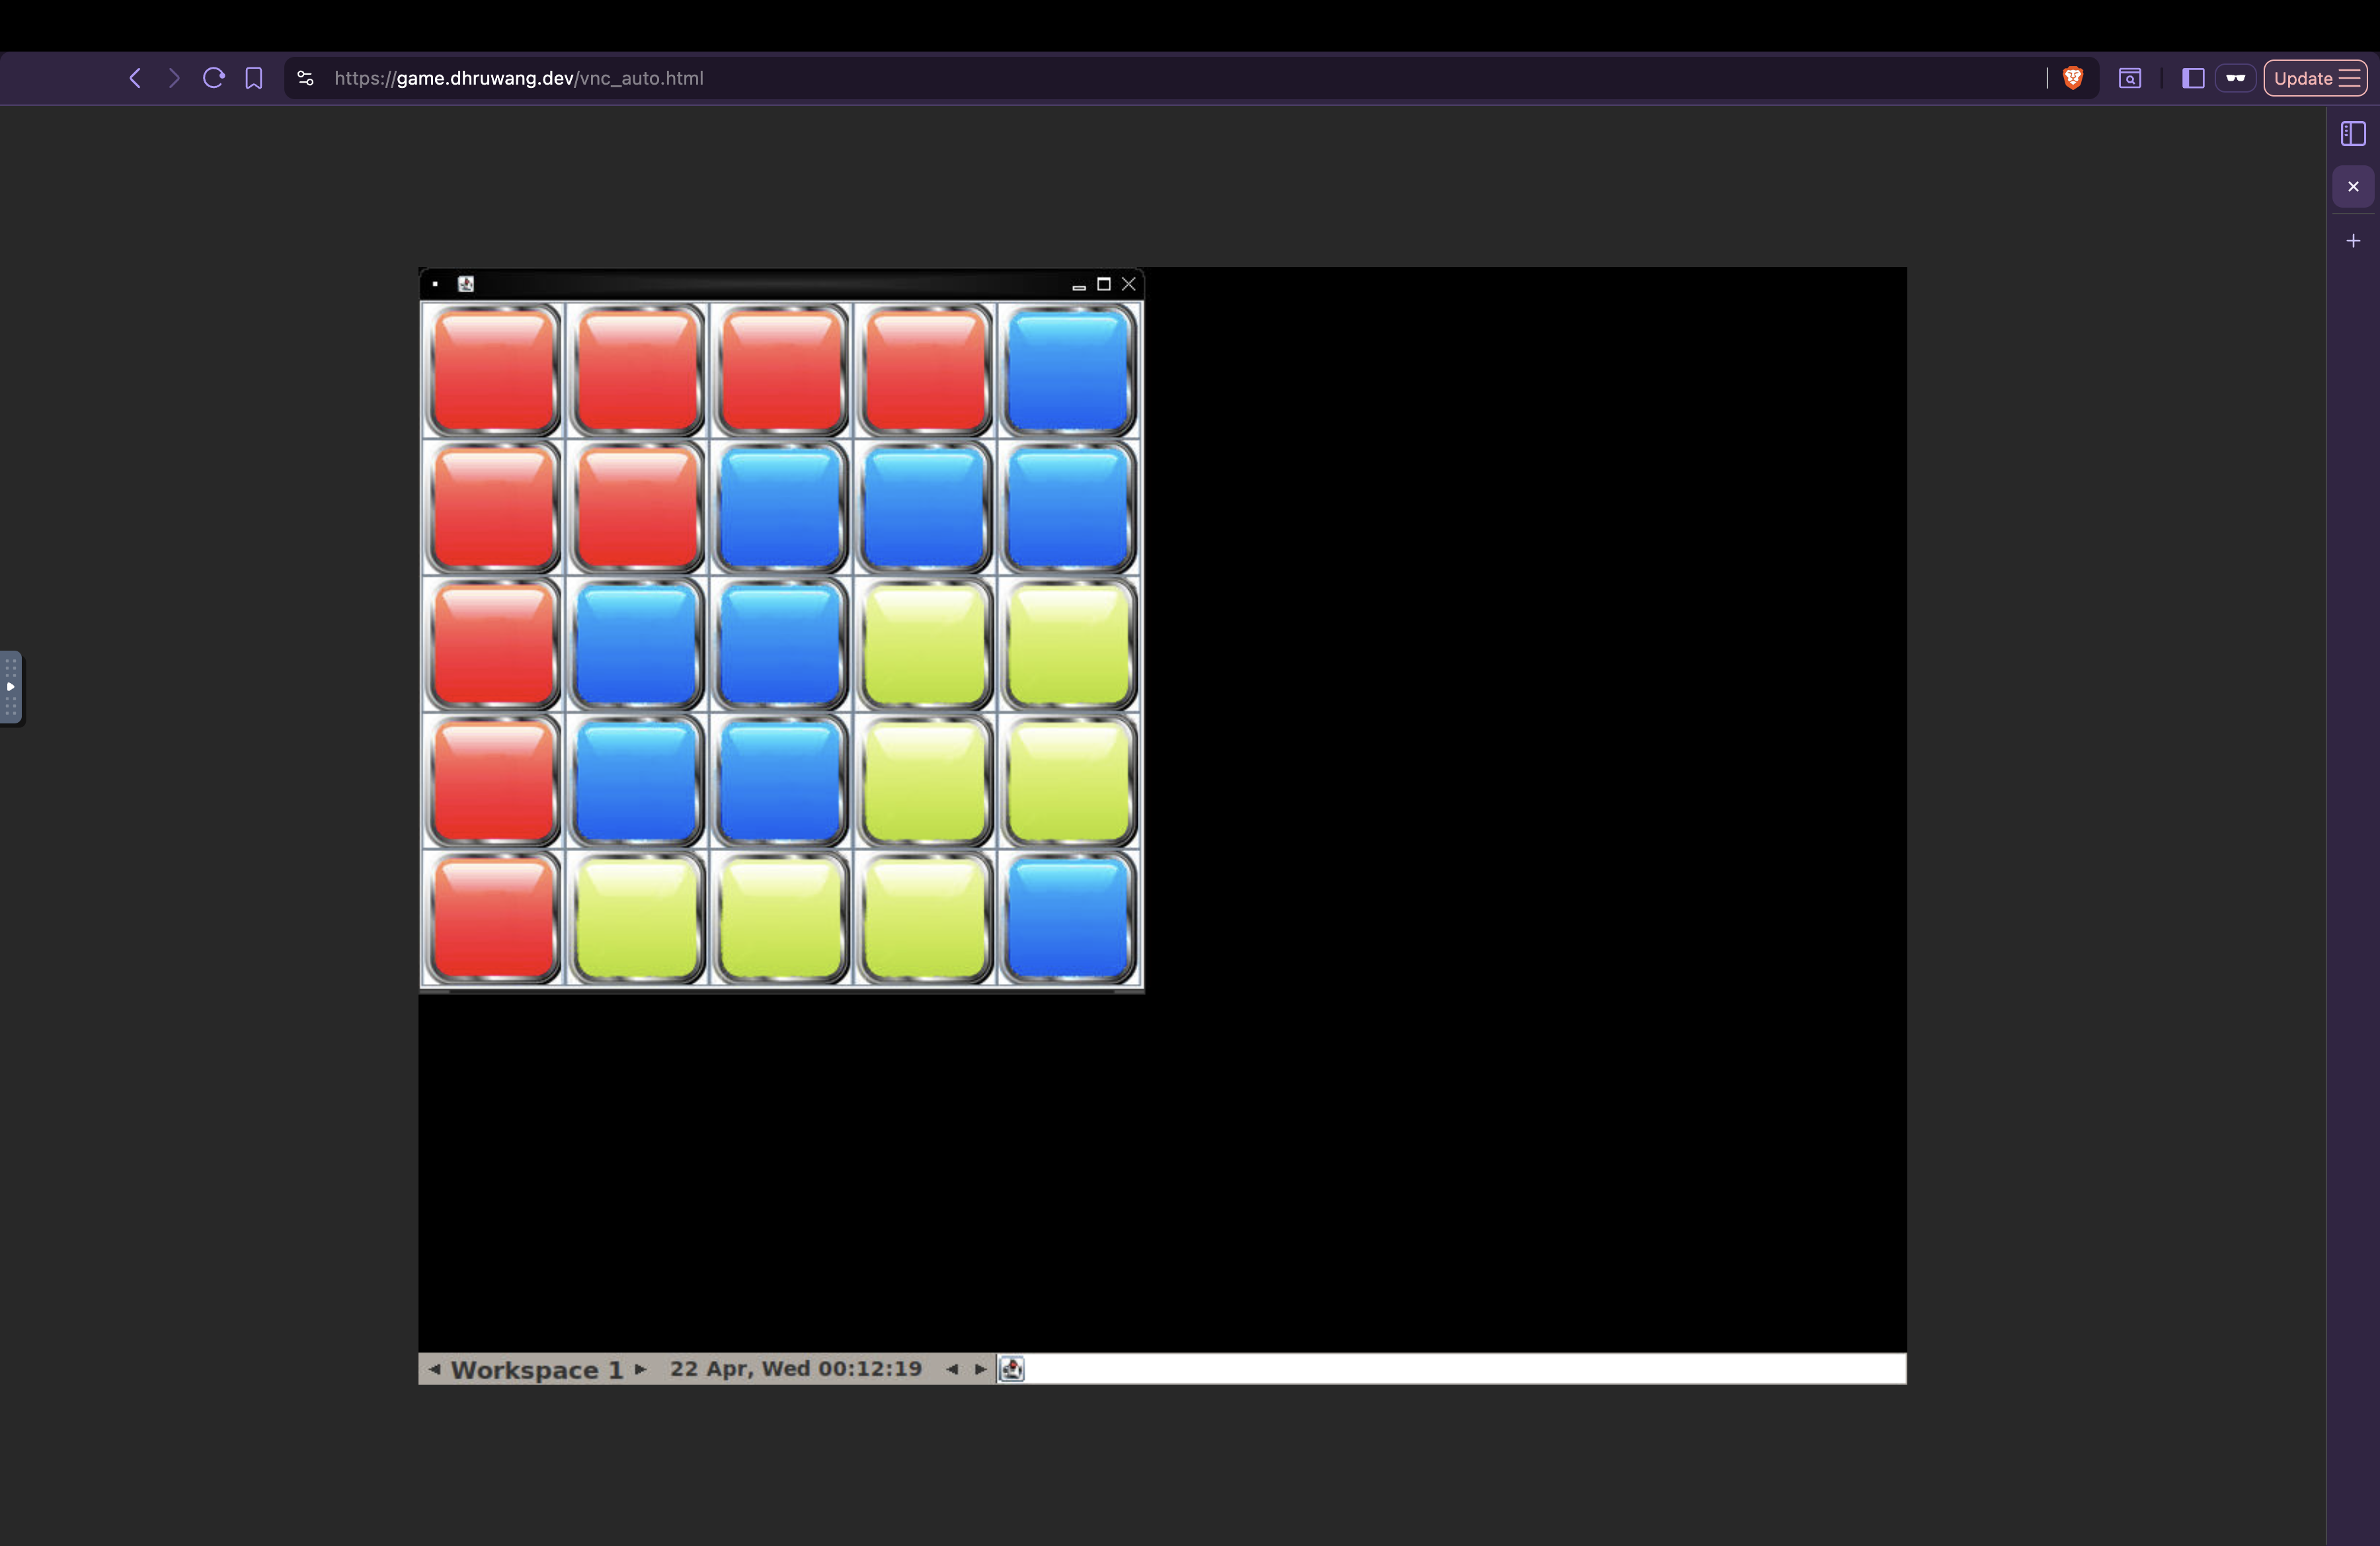This screenshot has width=2380, height=1546.
Task: Select the blue tile in row 2, column 5
Action: click(1069, 508)
